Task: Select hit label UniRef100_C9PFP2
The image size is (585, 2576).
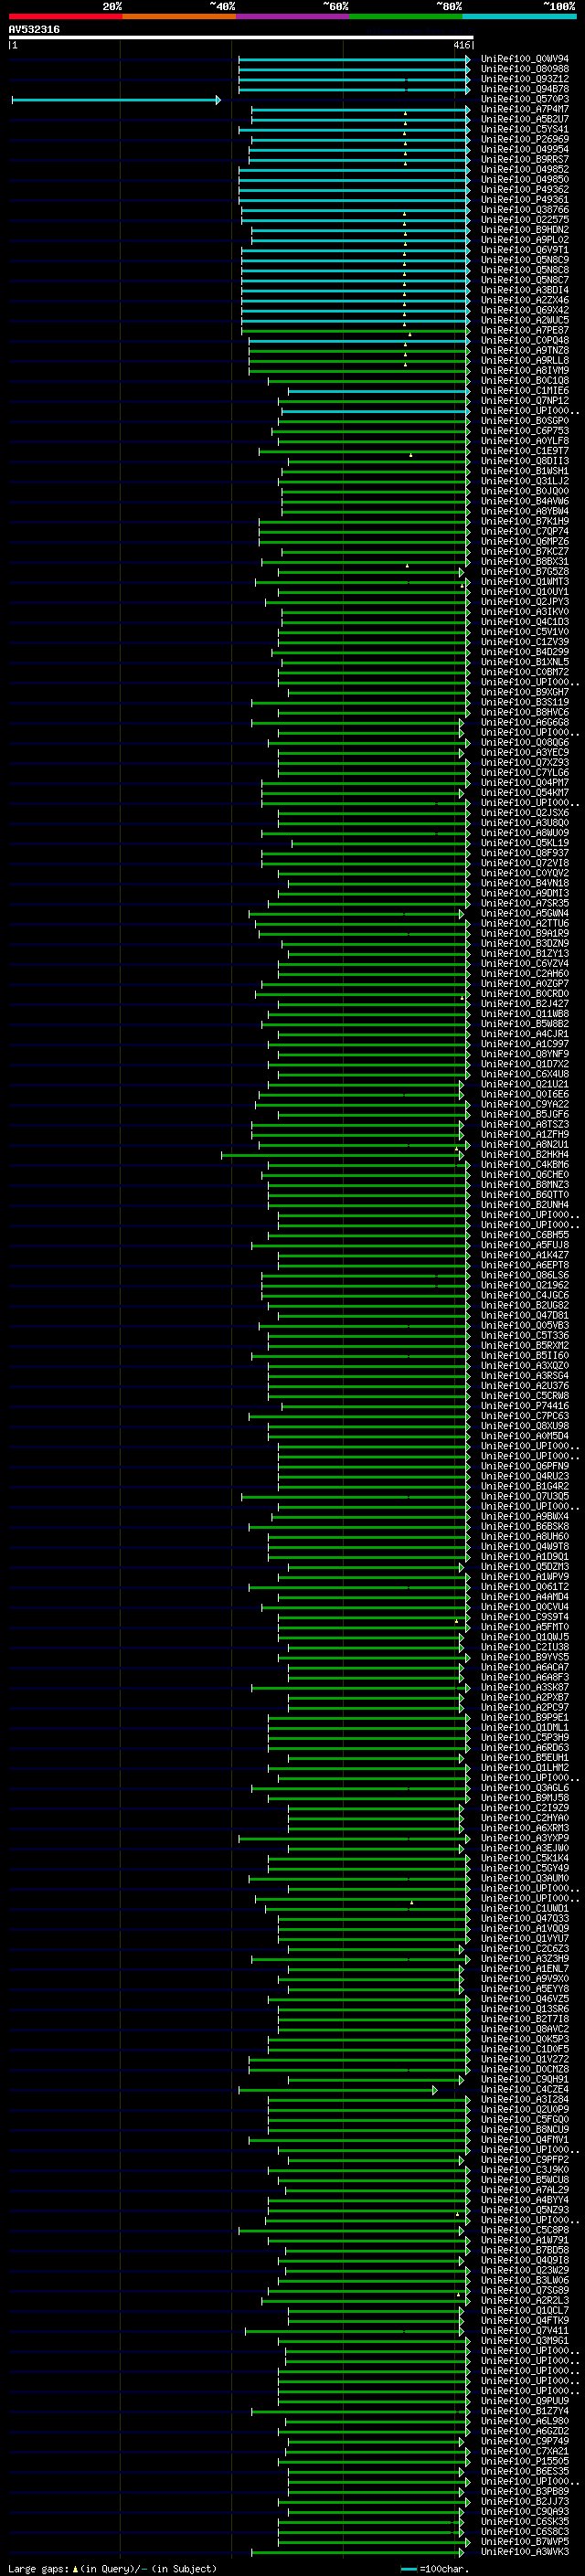Action: click(525, 2160)
